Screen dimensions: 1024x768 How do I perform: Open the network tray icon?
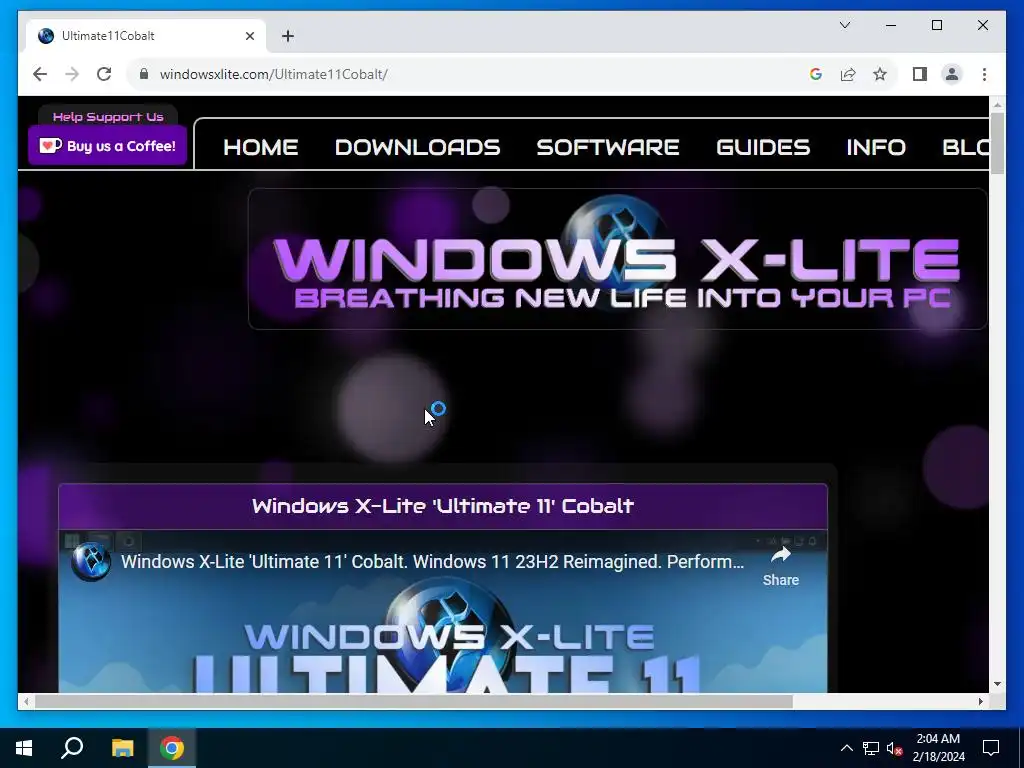(x=871, y=748)
